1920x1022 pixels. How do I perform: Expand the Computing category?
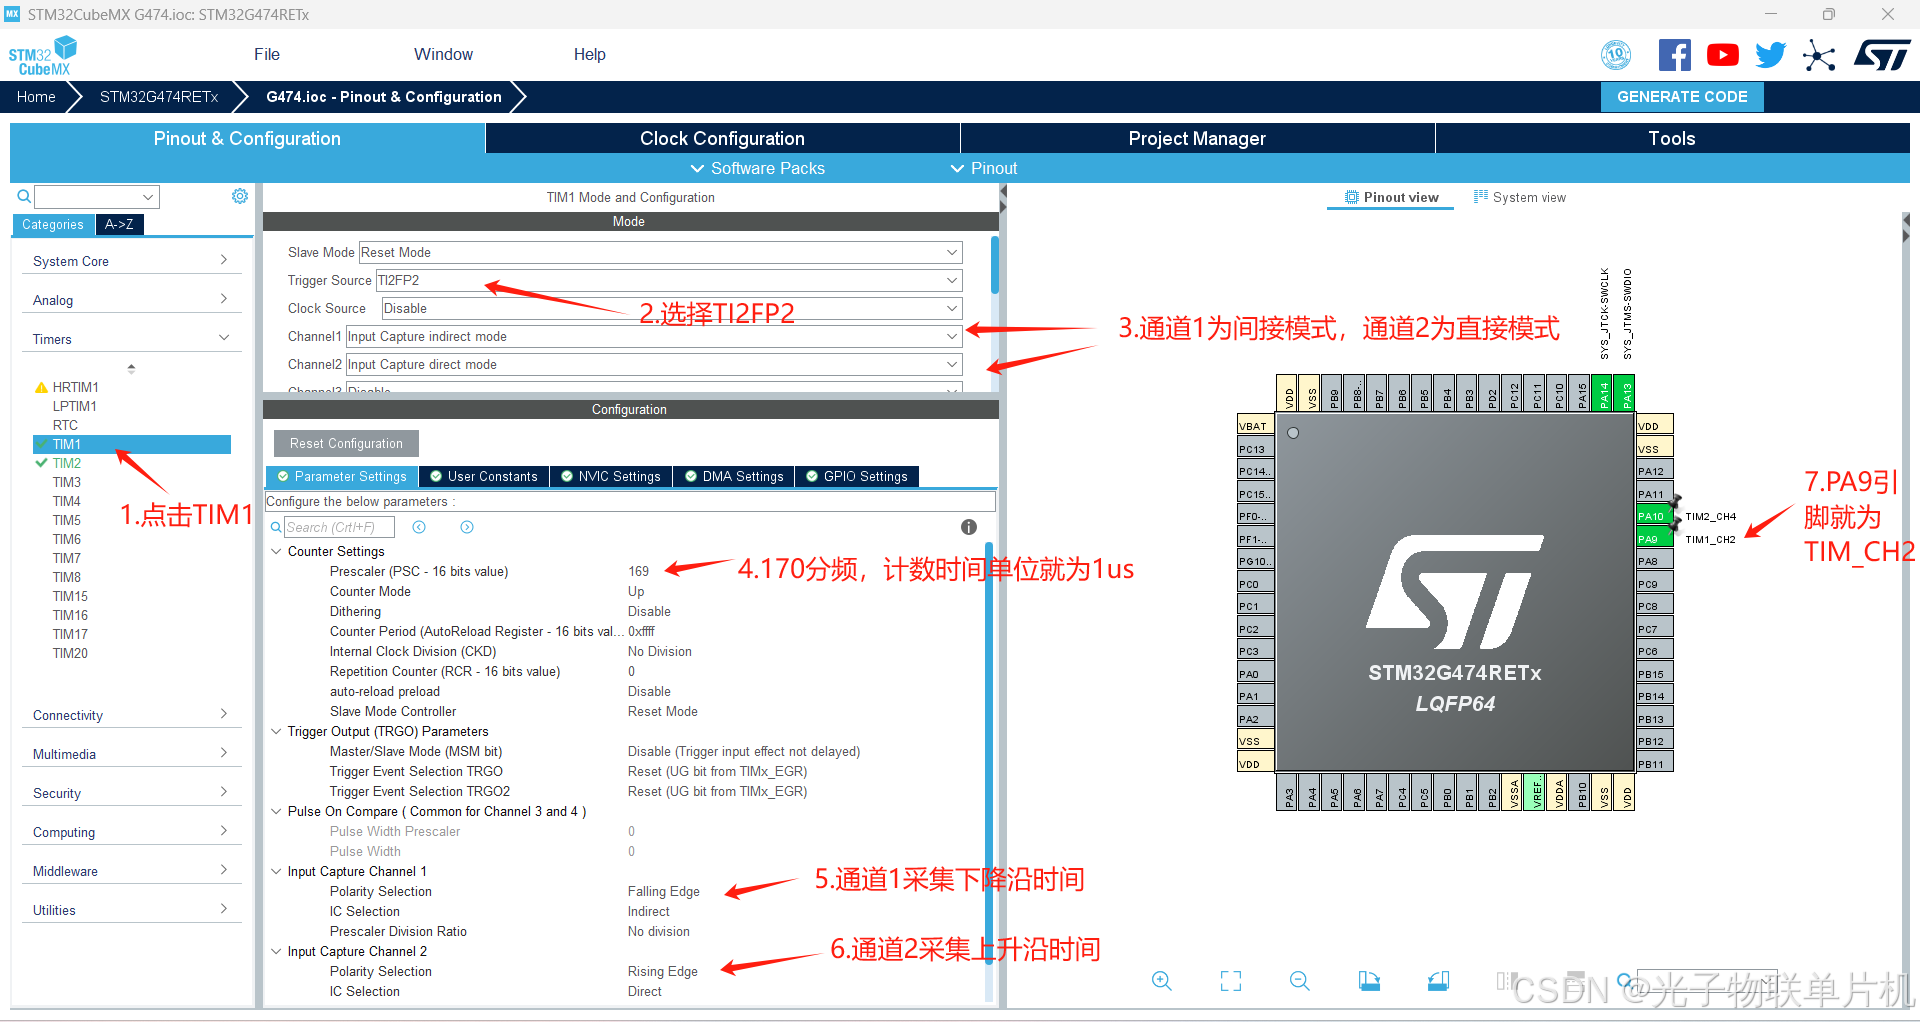tap(131, 832)
